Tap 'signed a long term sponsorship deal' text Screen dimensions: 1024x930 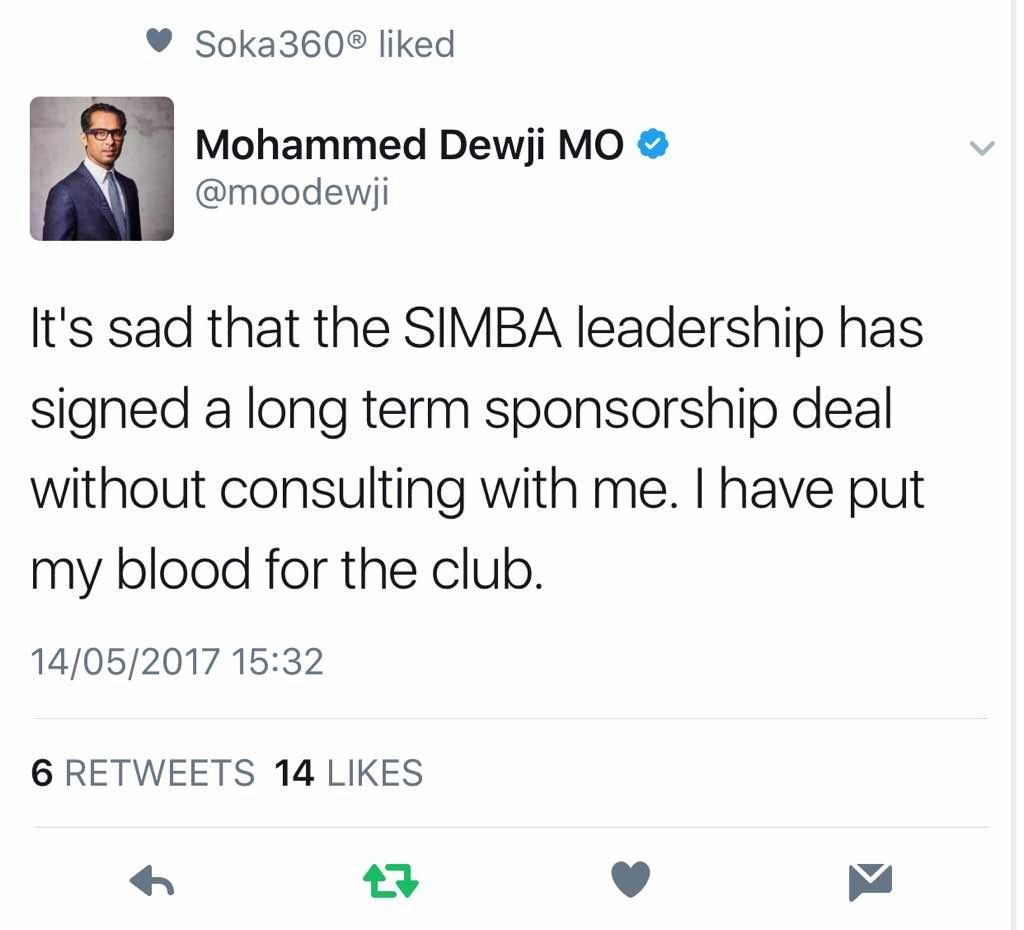pos(460,411)
